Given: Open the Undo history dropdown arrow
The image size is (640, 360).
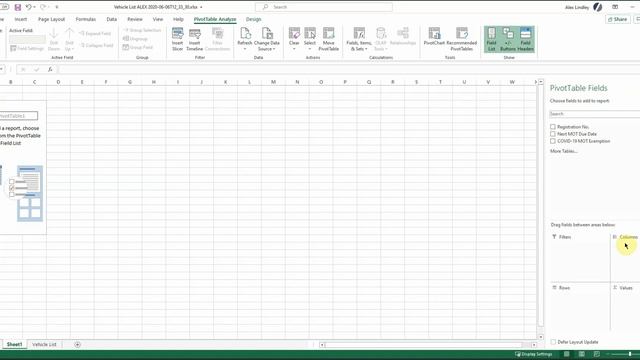Looking at the screenshot, I should pyautogui.click(x=34, y=7).
